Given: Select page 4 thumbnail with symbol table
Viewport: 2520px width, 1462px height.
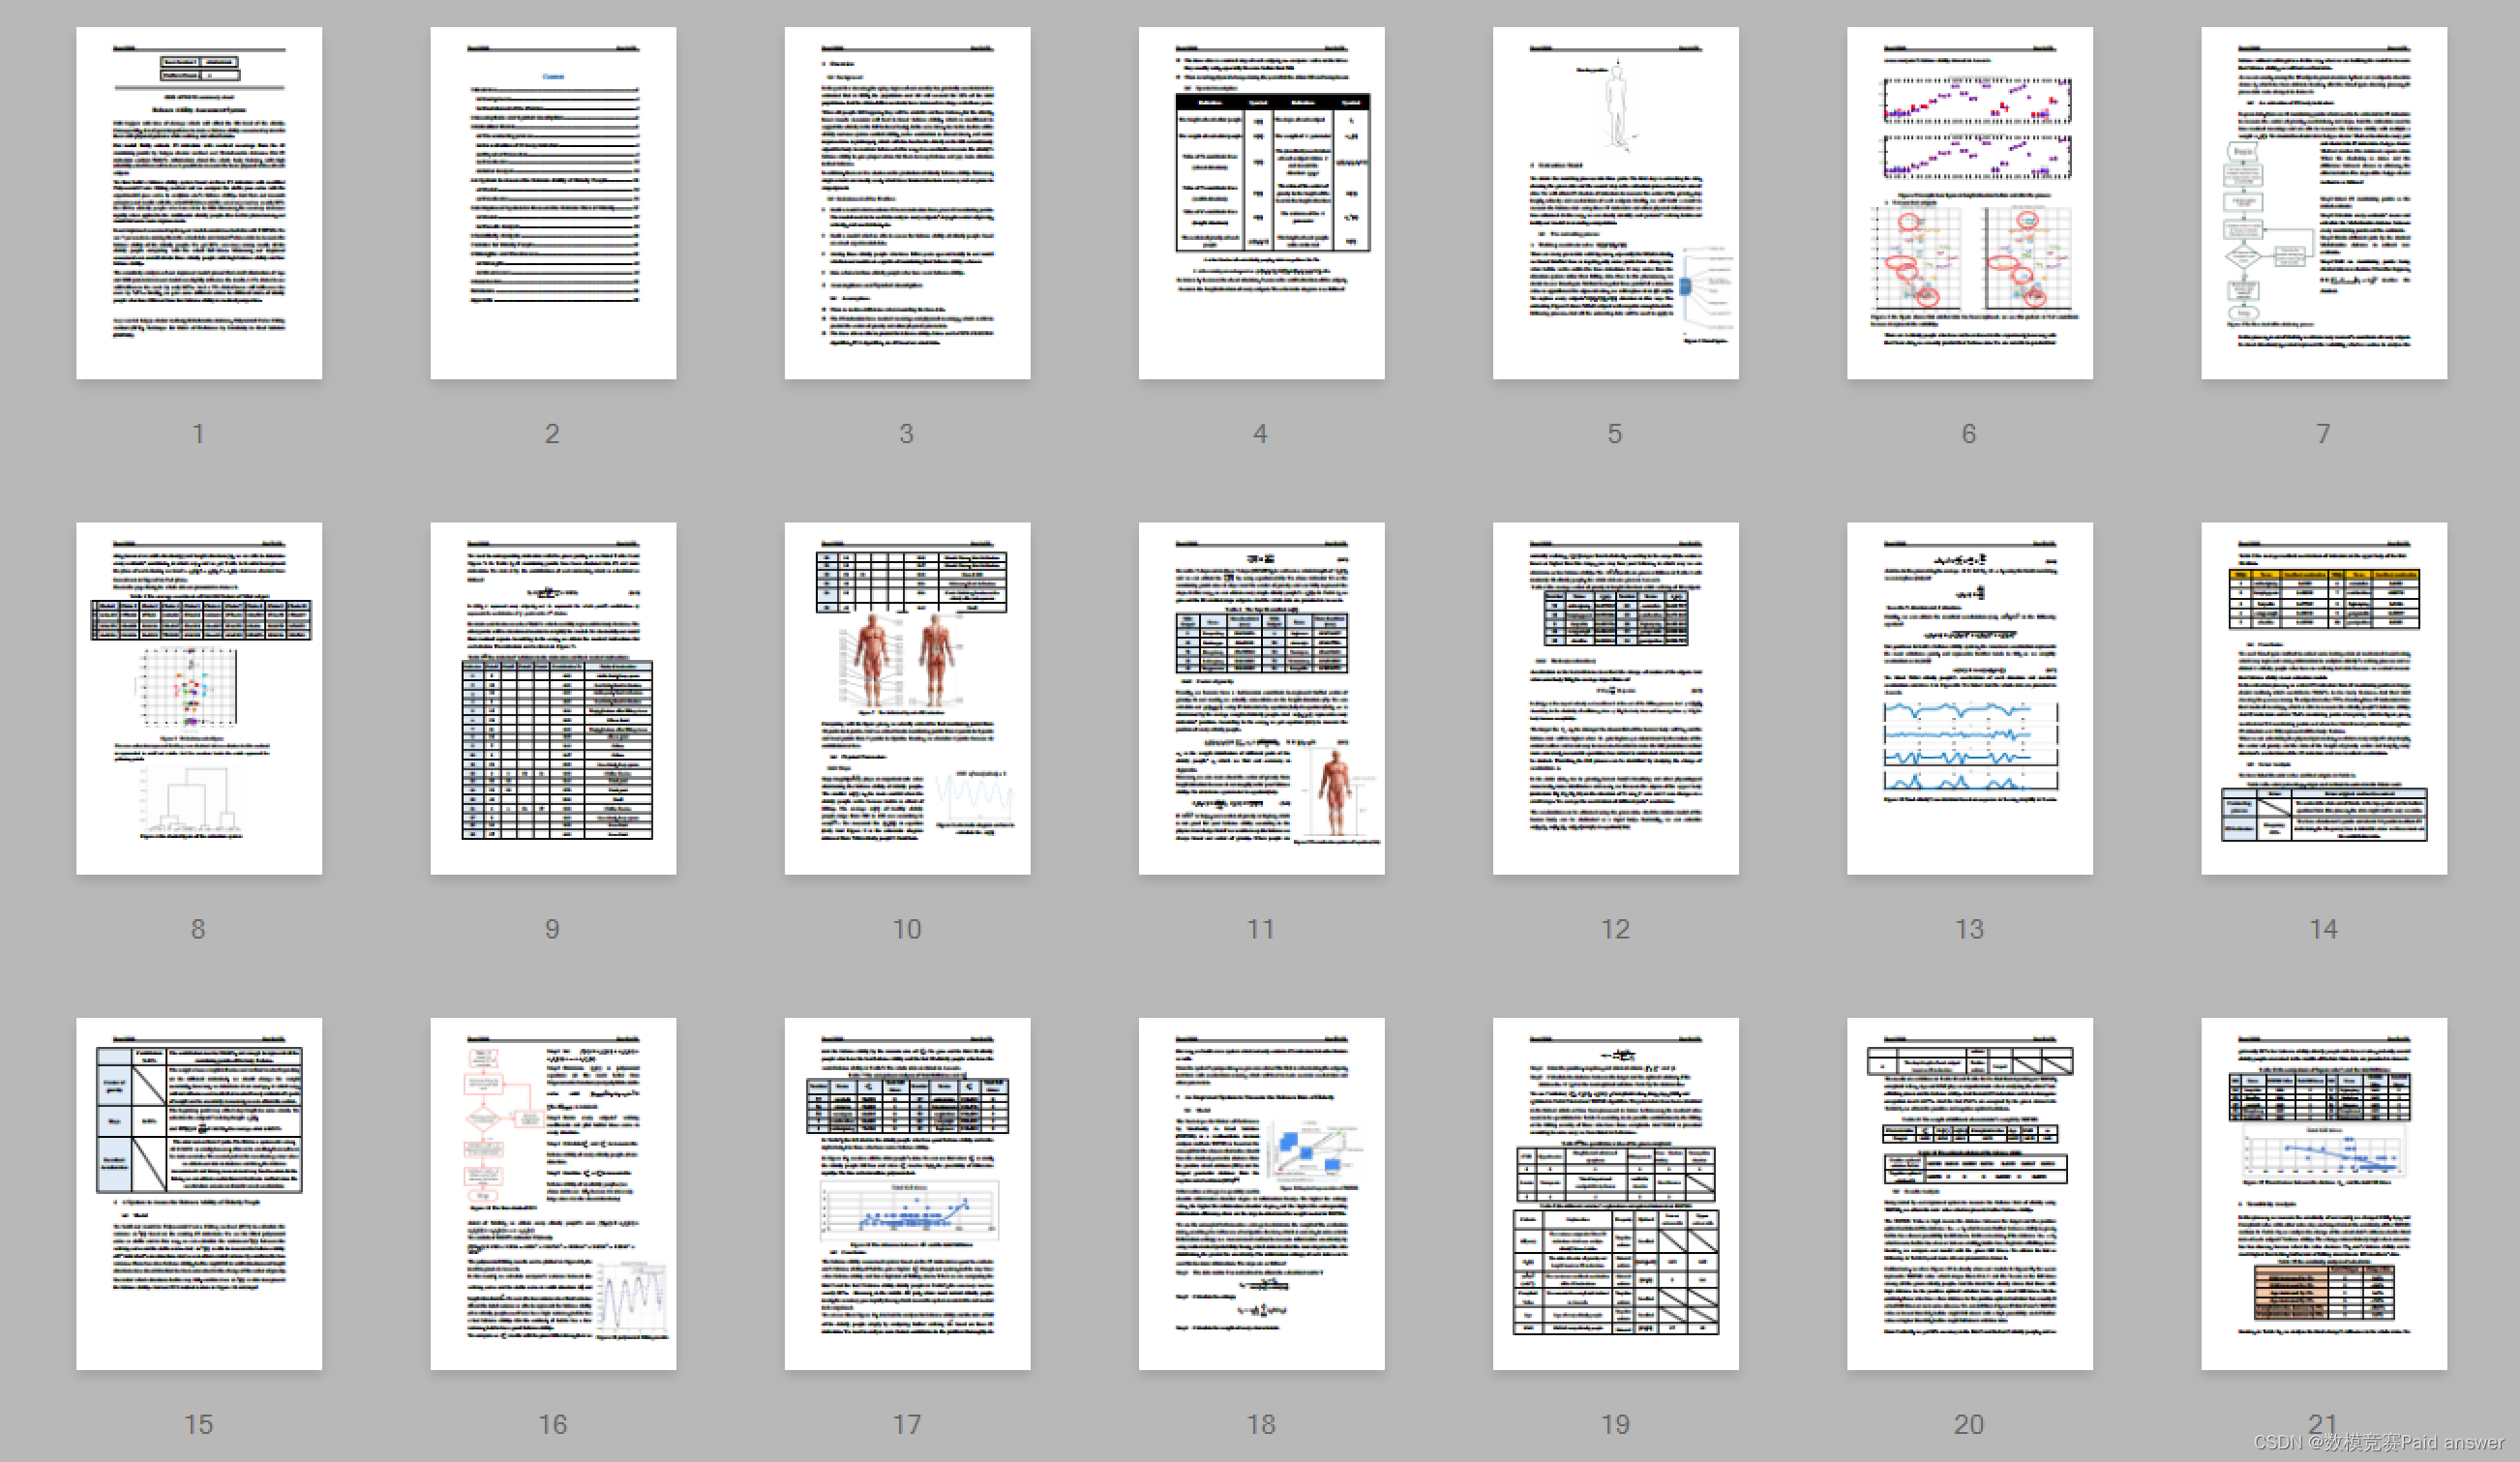Looking at the screenshot, I should 1261,203.
